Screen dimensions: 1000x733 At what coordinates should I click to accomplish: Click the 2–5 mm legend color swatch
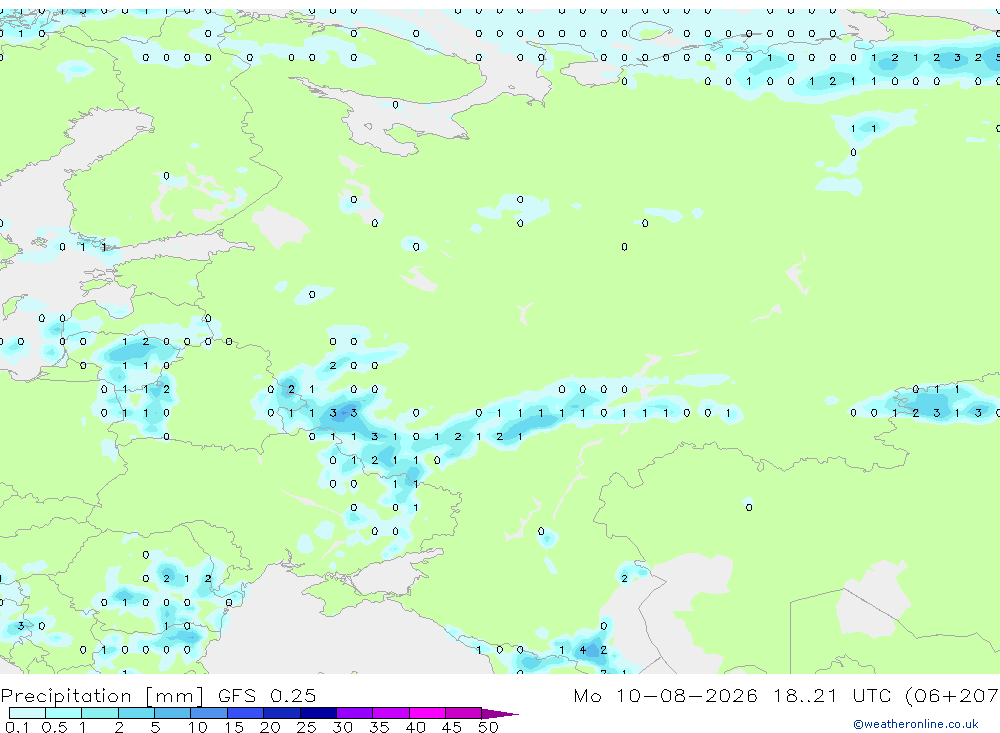pos(136,713)
